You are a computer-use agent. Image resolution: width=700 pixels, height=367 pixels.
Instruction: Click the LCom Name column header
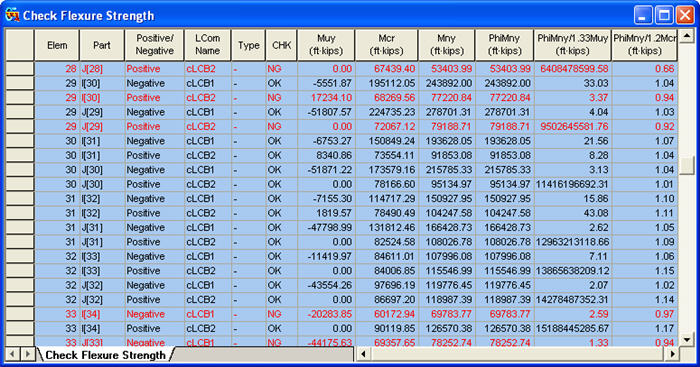click(x=208, y=45)
